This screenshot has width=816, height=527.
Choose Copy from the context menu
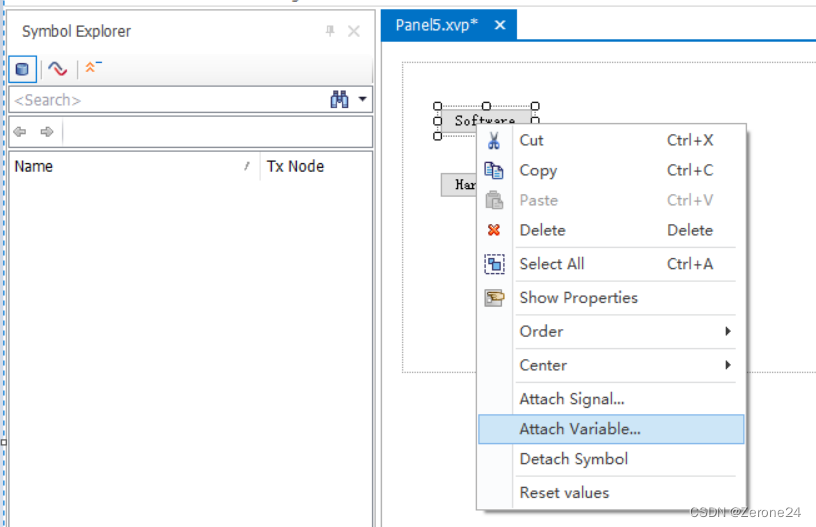611,171
